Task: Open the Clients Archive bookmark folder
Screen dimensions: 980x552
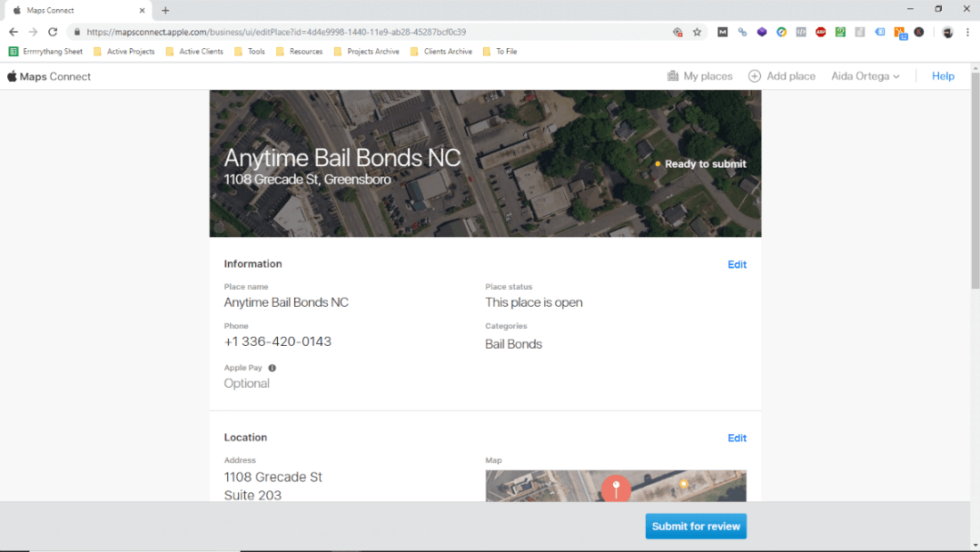Action: pos(441,51)
